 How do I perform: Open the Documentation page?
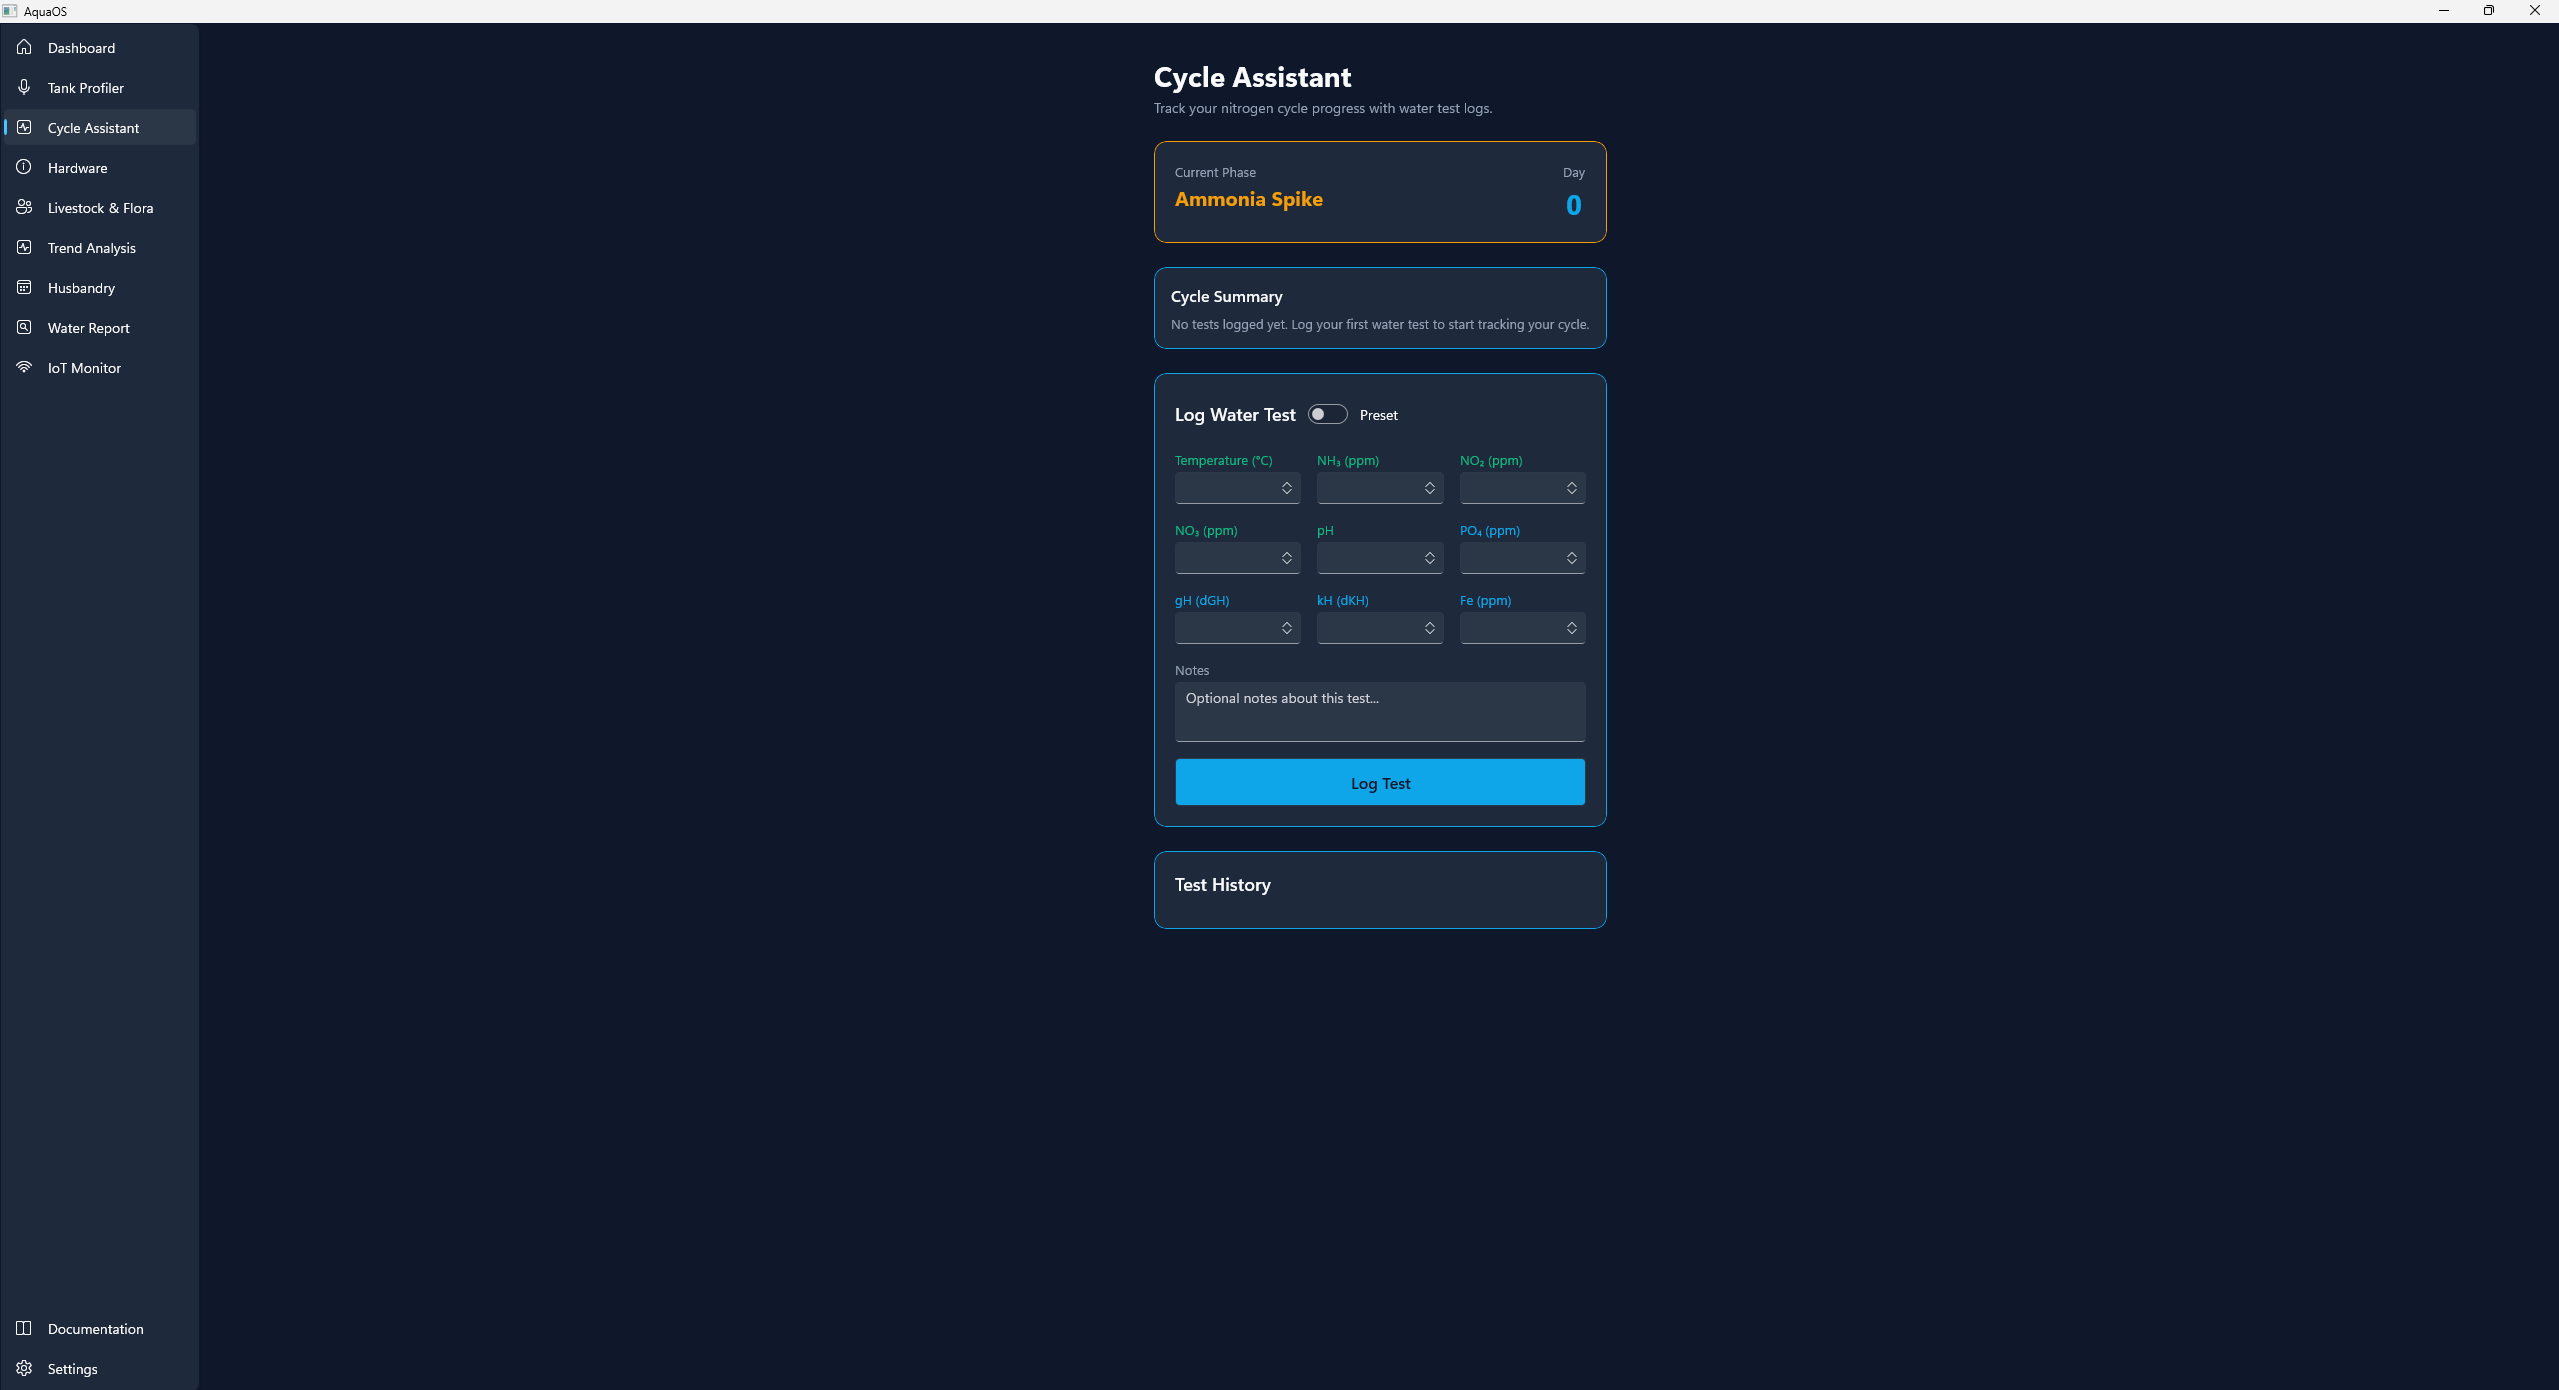click(x=95, y=1329)
